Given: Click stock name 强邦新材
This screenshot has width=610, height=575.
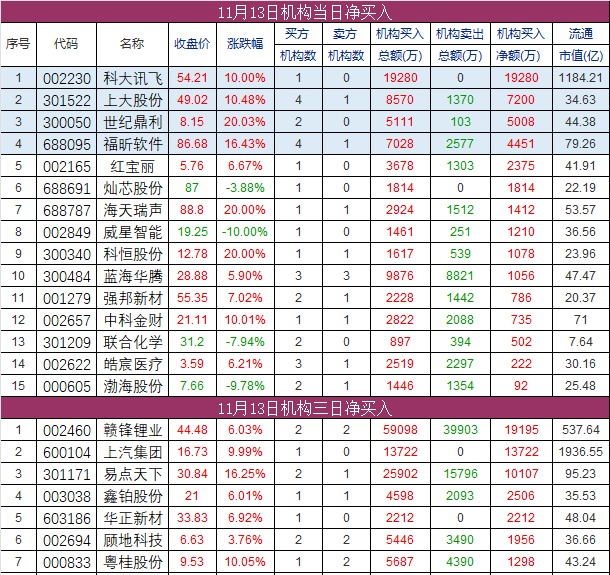Looking at the screenshot, I should [133, 298].
